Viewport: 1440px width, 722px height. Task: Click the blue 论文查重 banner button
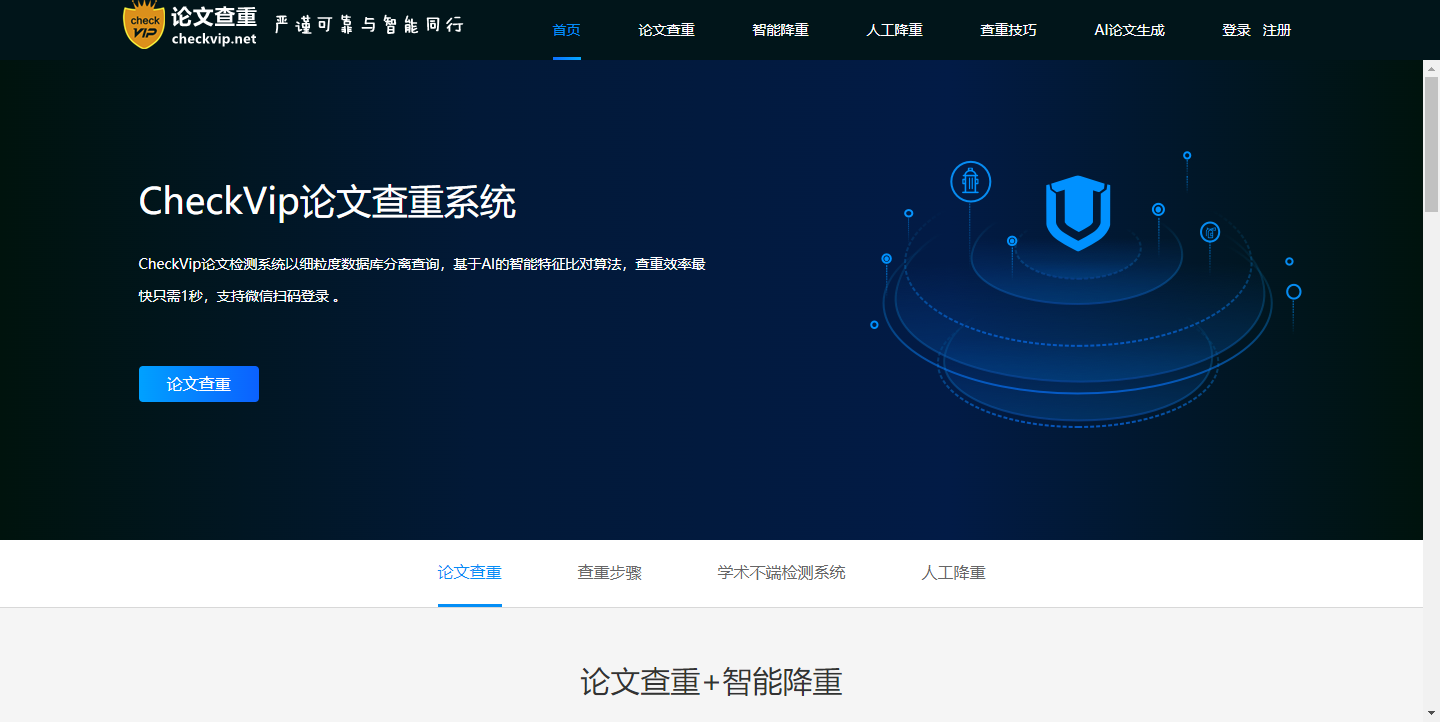click(x=199, y=384)
